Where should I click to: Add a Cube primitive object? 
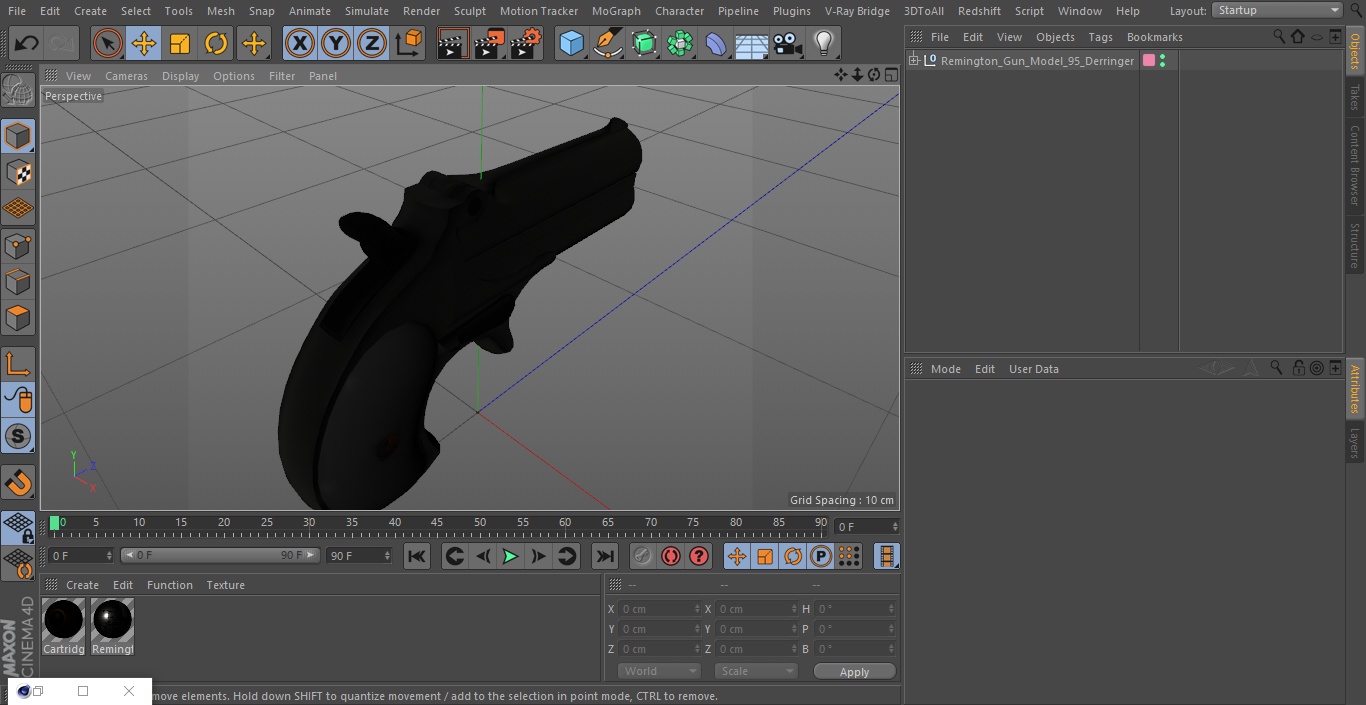pos(571,44)
